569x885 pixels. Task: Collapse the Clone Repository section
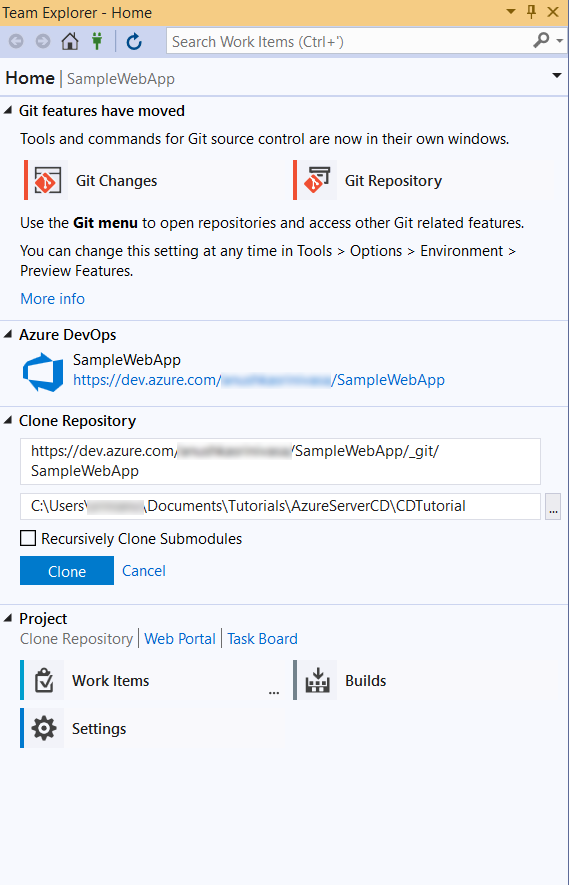8,420
